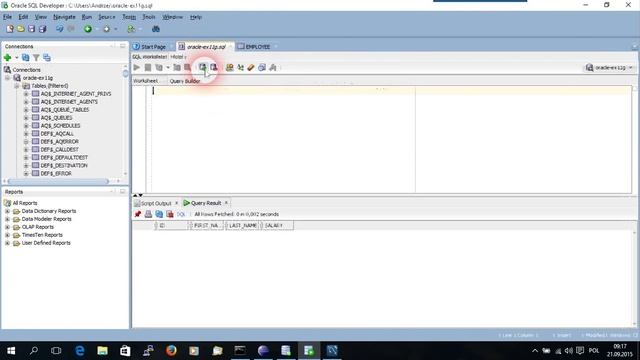Click the SQL Tuning Advisor icon
The width and height of the screenshot is (640, 360).
pos(187,67)
